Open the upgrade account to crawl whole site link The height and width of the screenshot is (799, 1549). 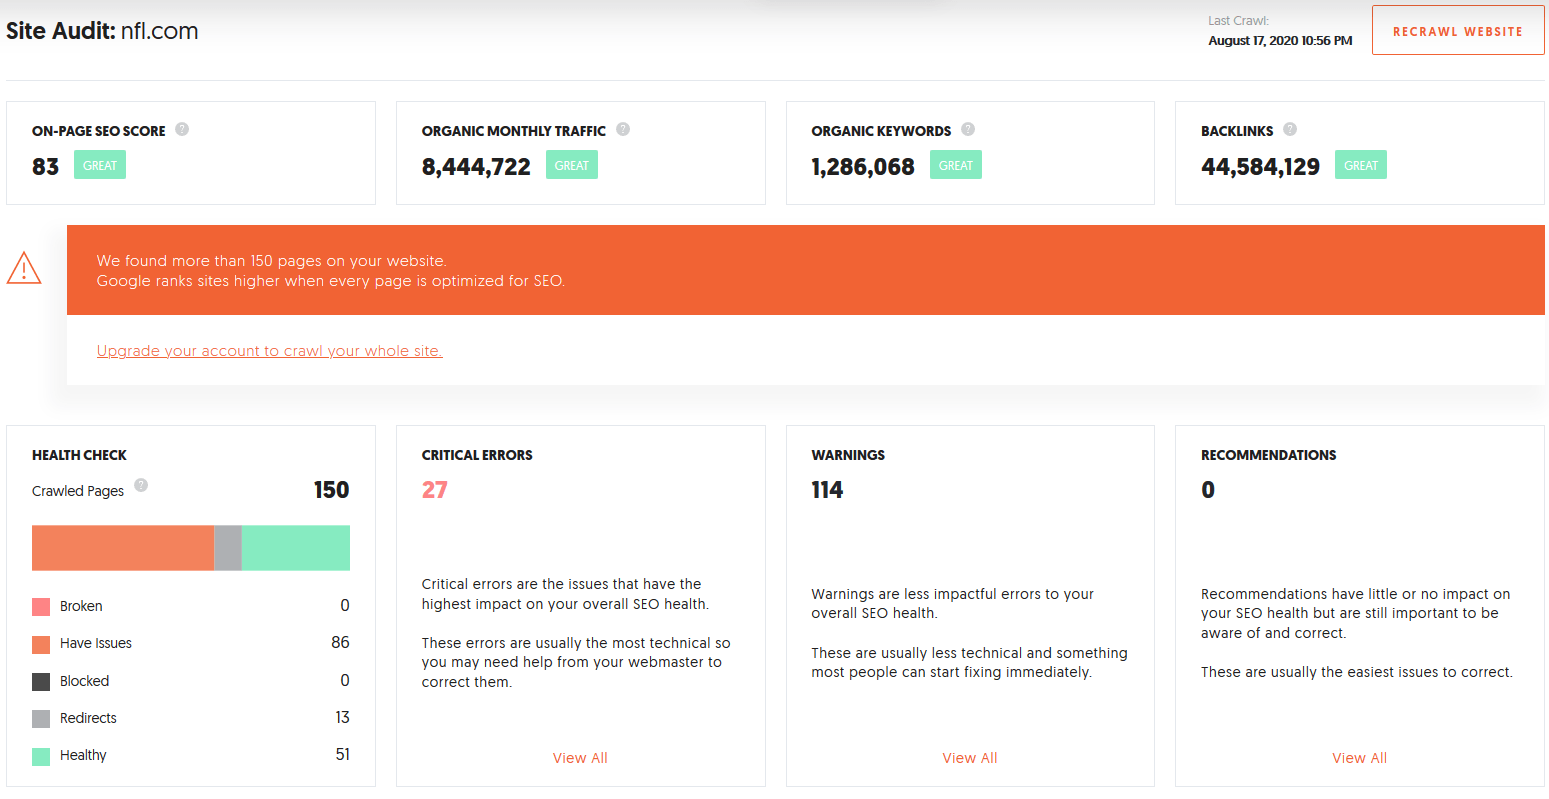[269, 351]
